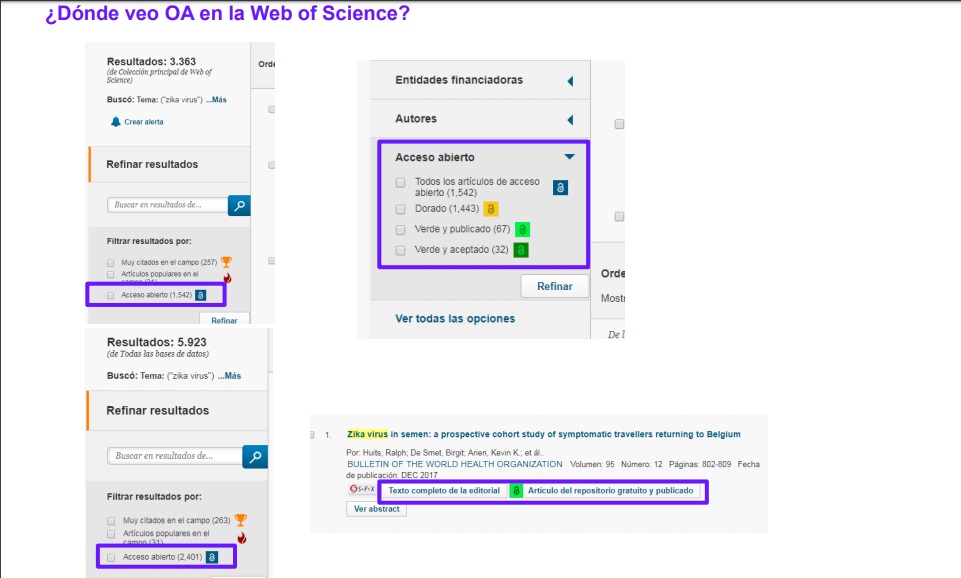961x578 pixels.
Task: Click the bell icon beside Crear alerta
Action: [x=115, y=121]
